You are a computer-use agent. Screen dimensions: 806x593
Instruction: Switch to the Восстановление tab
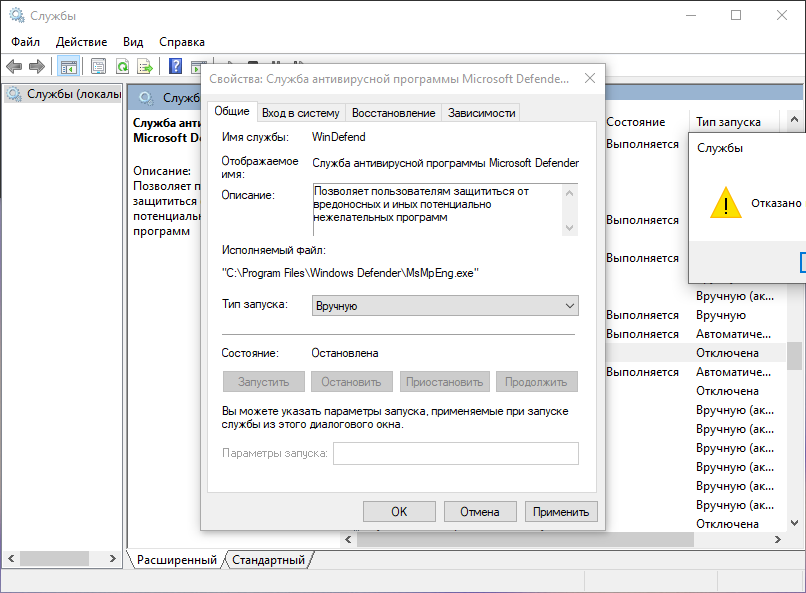393,113
